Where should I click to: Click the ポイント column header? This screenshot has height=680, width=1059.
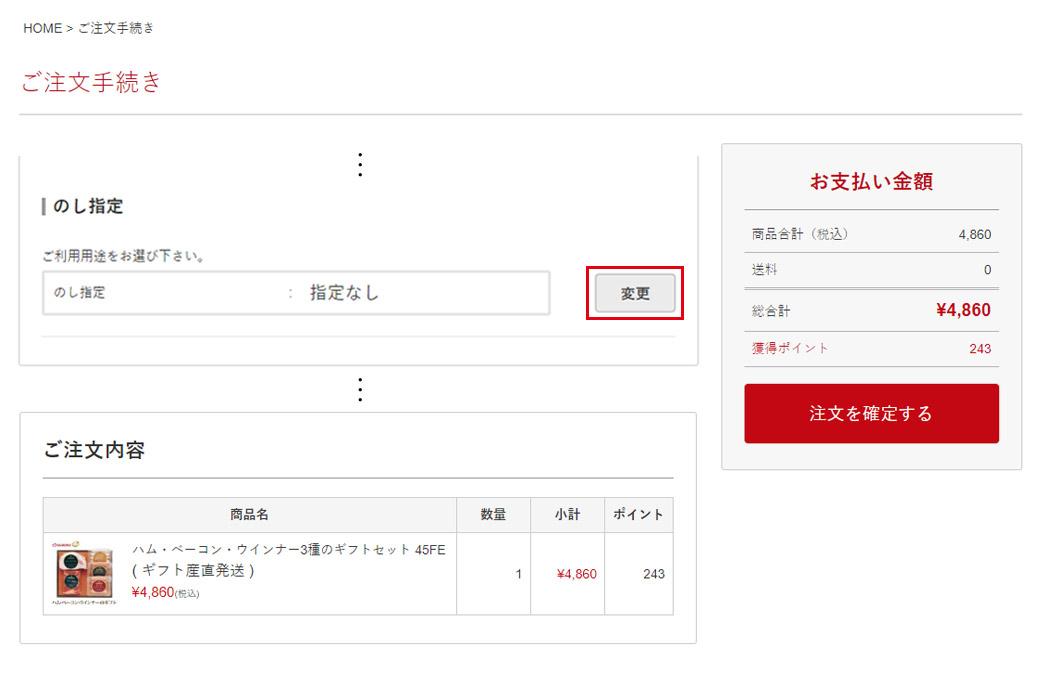point(638,514)
